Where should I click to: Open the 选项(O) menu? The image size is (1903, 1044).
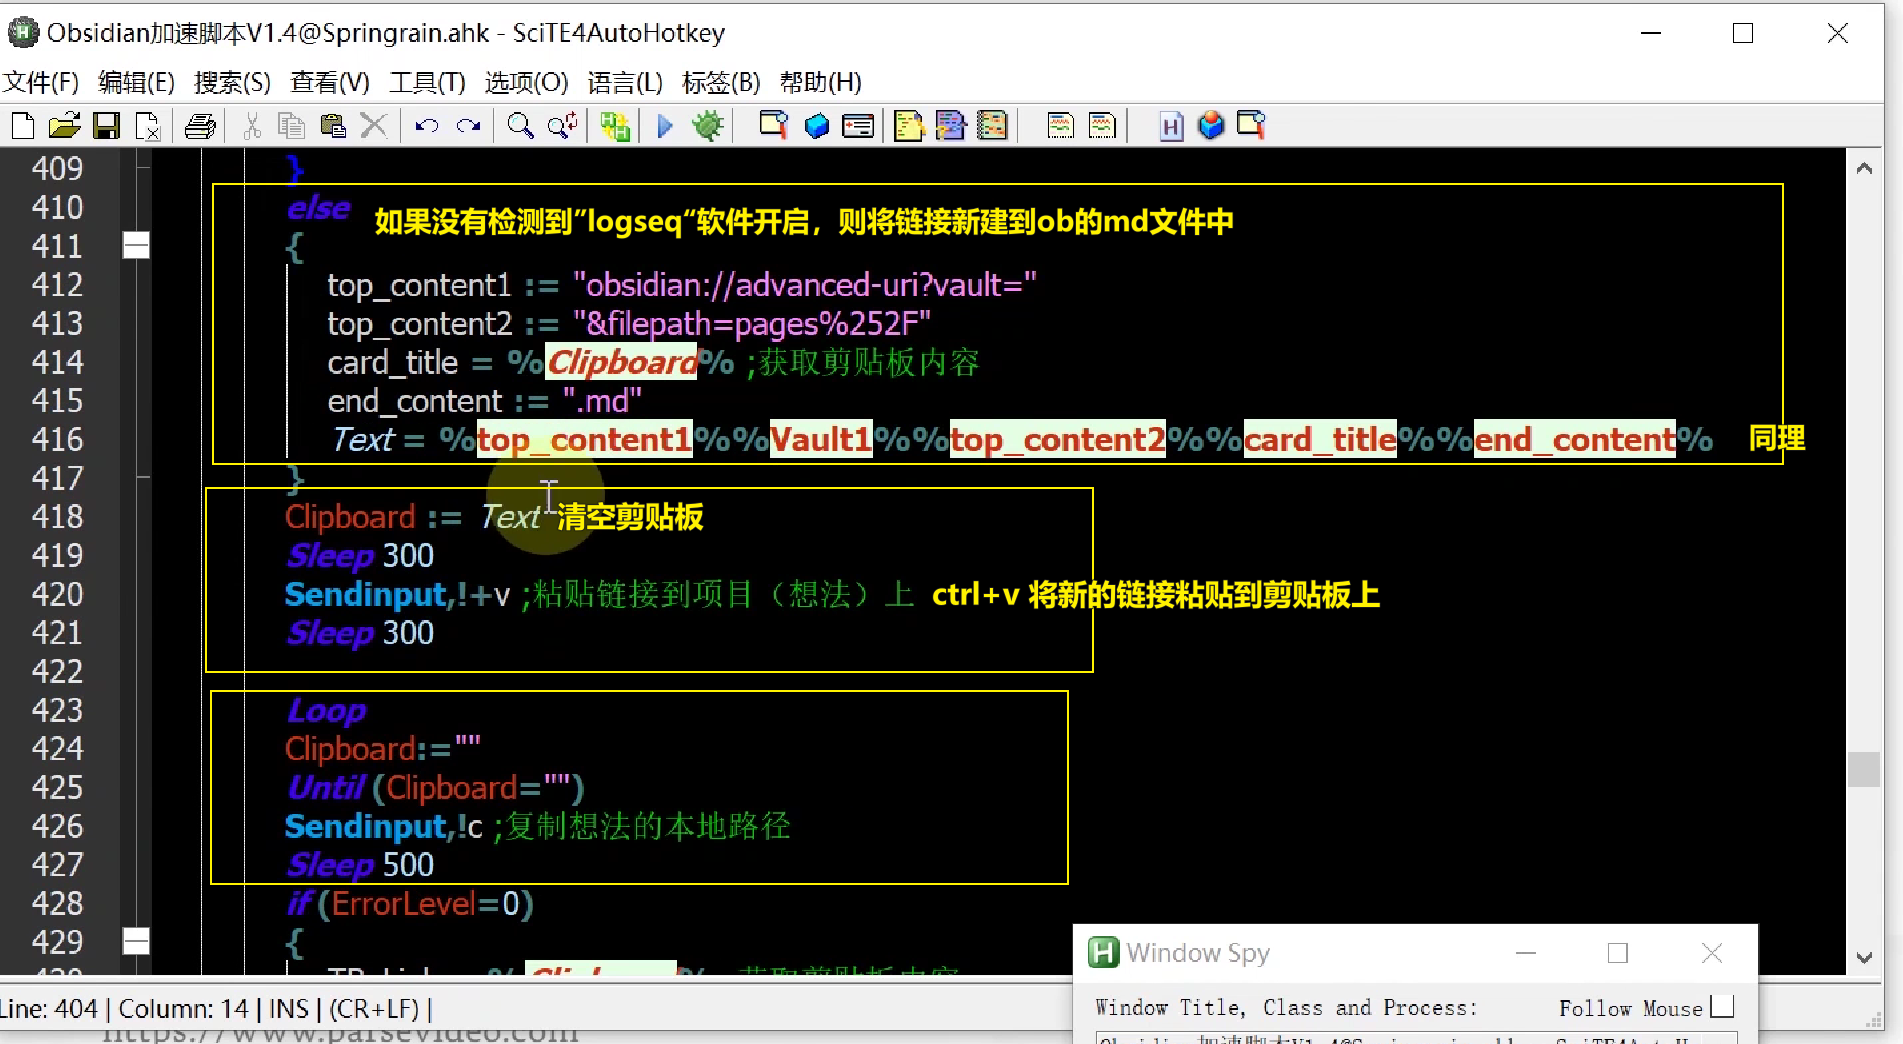(x=526, y=82)
